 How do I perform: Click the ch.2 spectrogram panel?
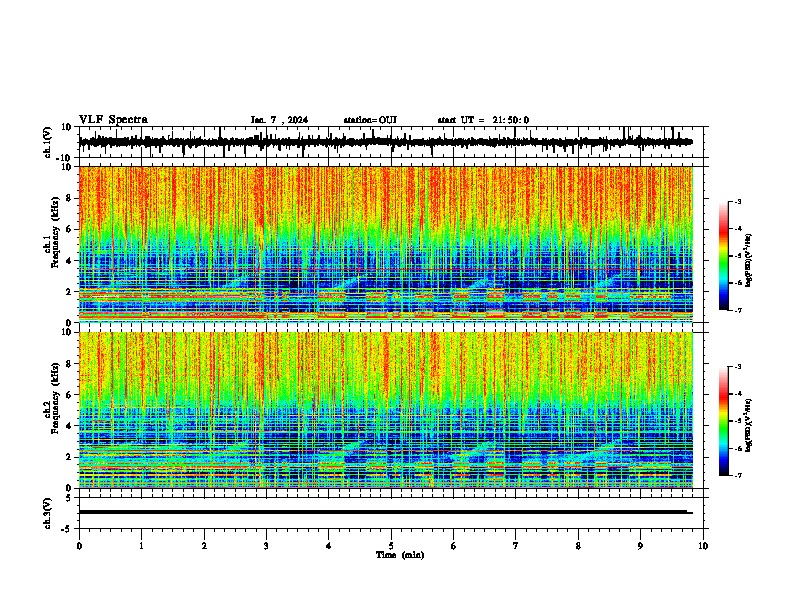(386, 410)
